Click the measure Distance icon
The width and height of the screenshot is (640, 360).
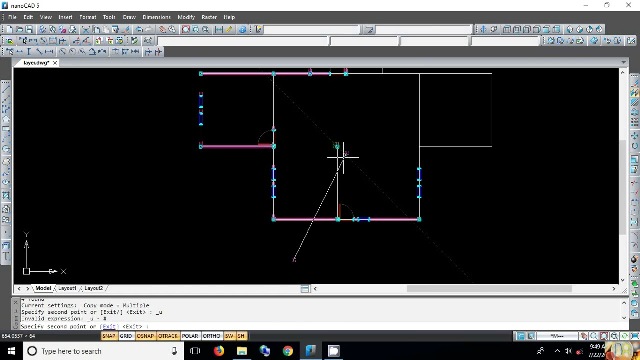click(x=219, y=29)
